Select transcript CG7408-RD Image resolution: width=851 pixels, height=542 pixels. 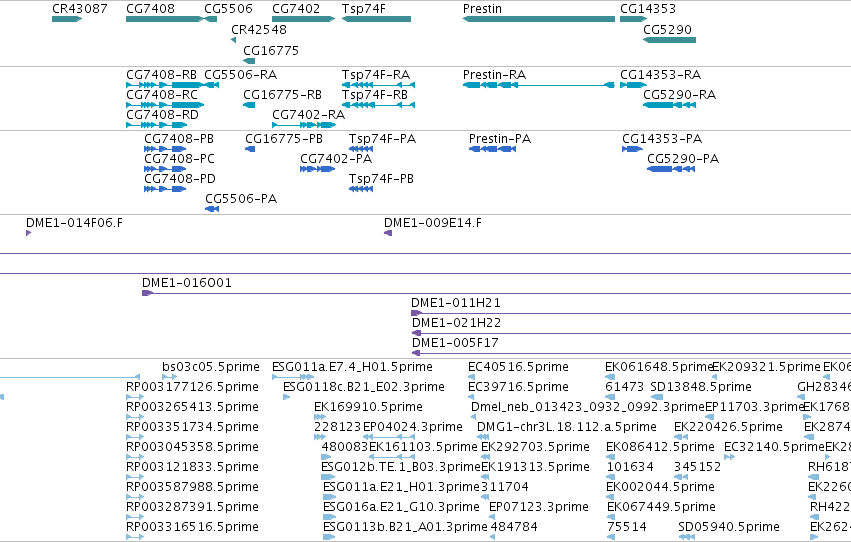[156, 125]
